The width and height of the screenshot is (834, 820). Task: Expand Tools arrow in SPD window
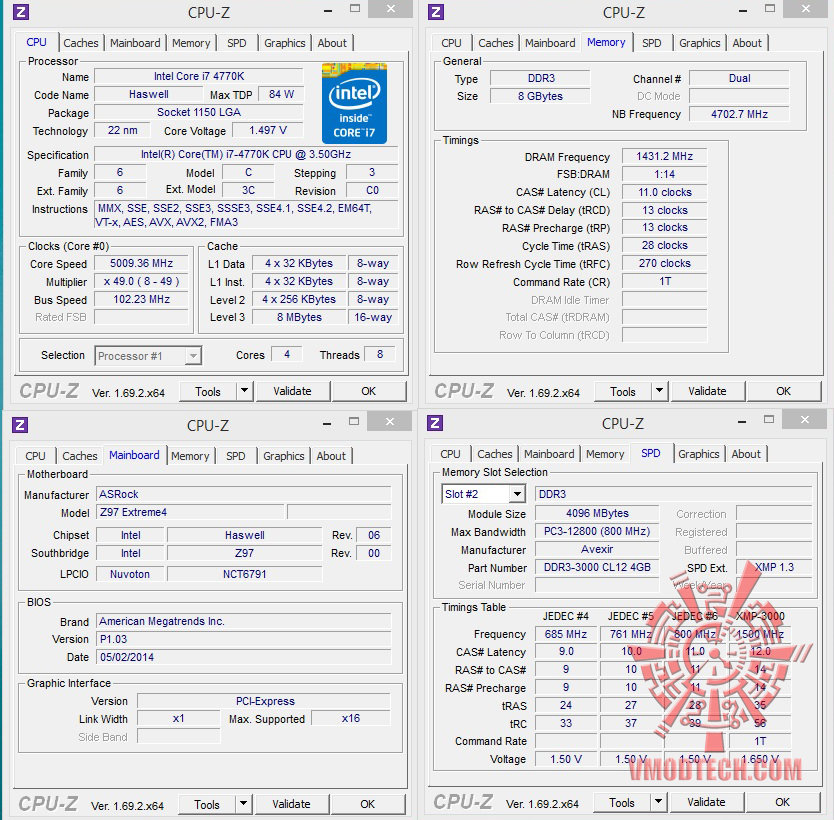pyautogui.click(x=658, y=801)
